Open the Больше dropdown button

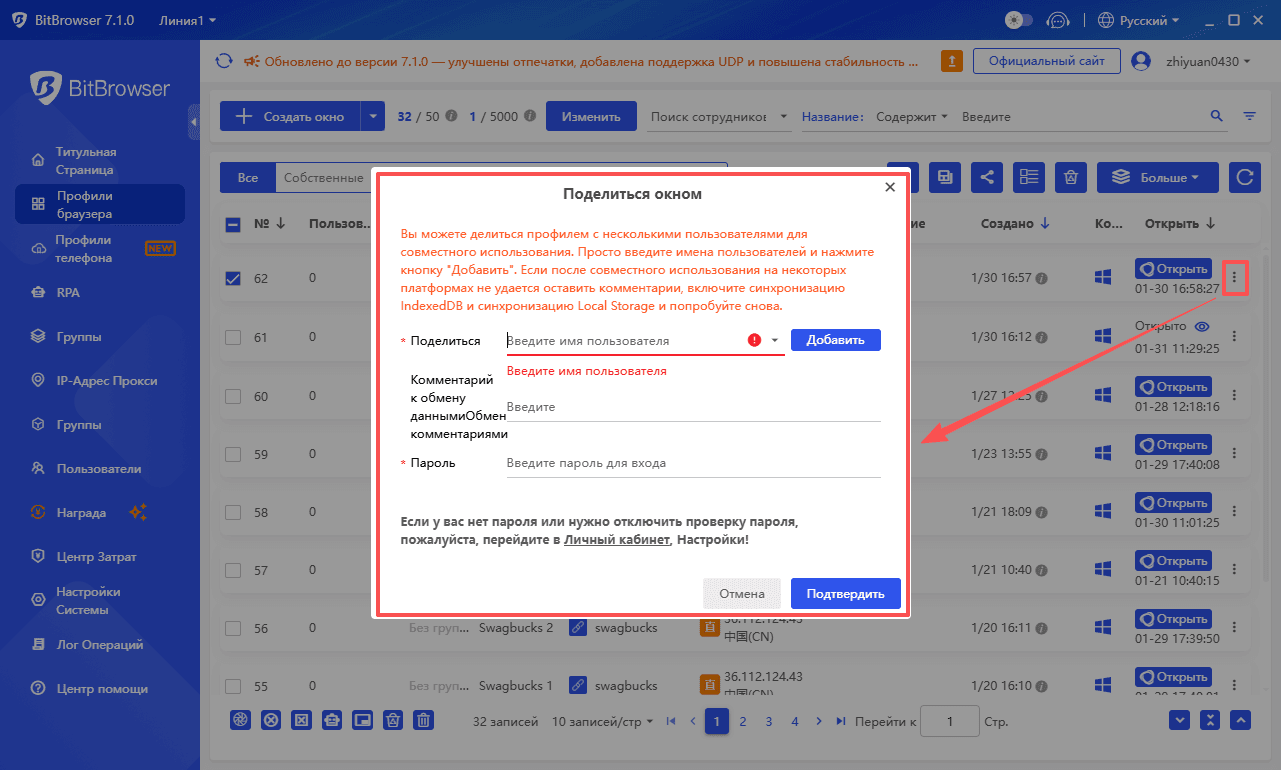pyautogui.click(x=1158, y=177)
